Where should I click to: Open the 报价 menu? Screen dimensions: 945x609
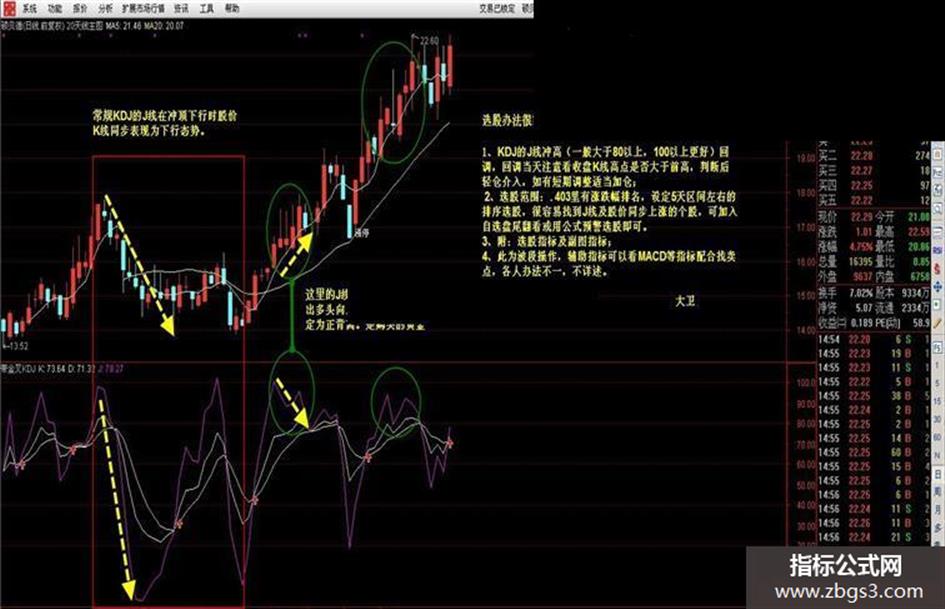click(x=80, y=8)
